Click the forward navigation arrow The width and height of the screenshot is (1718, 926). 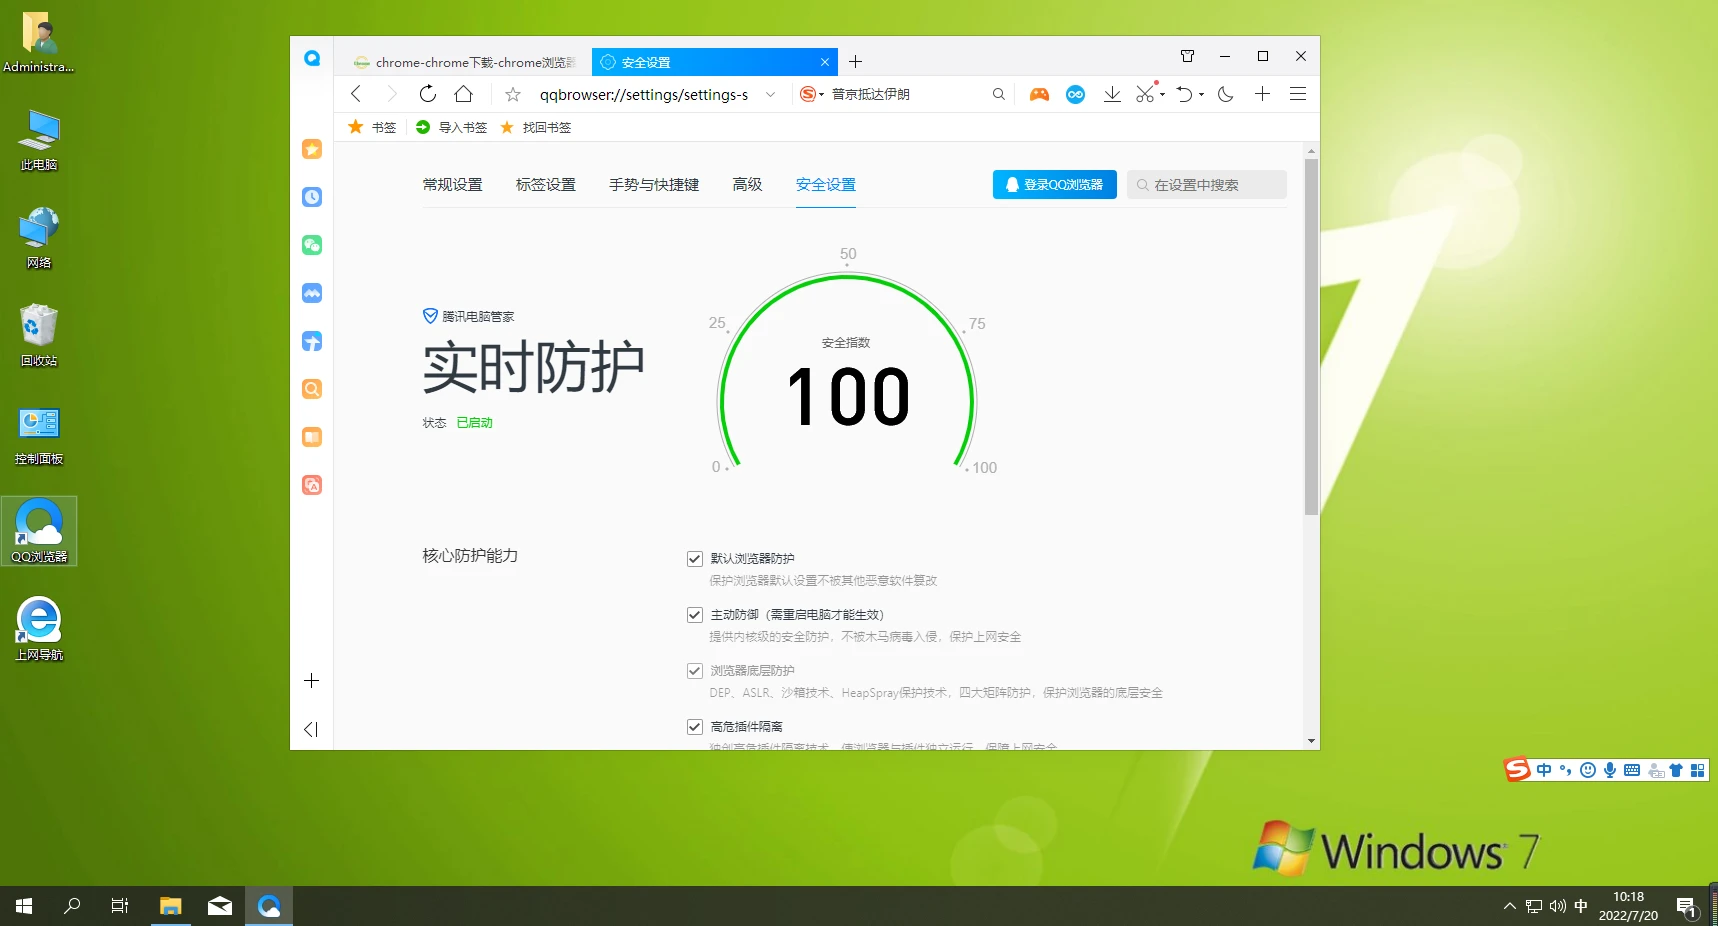[x=392, y=94]
